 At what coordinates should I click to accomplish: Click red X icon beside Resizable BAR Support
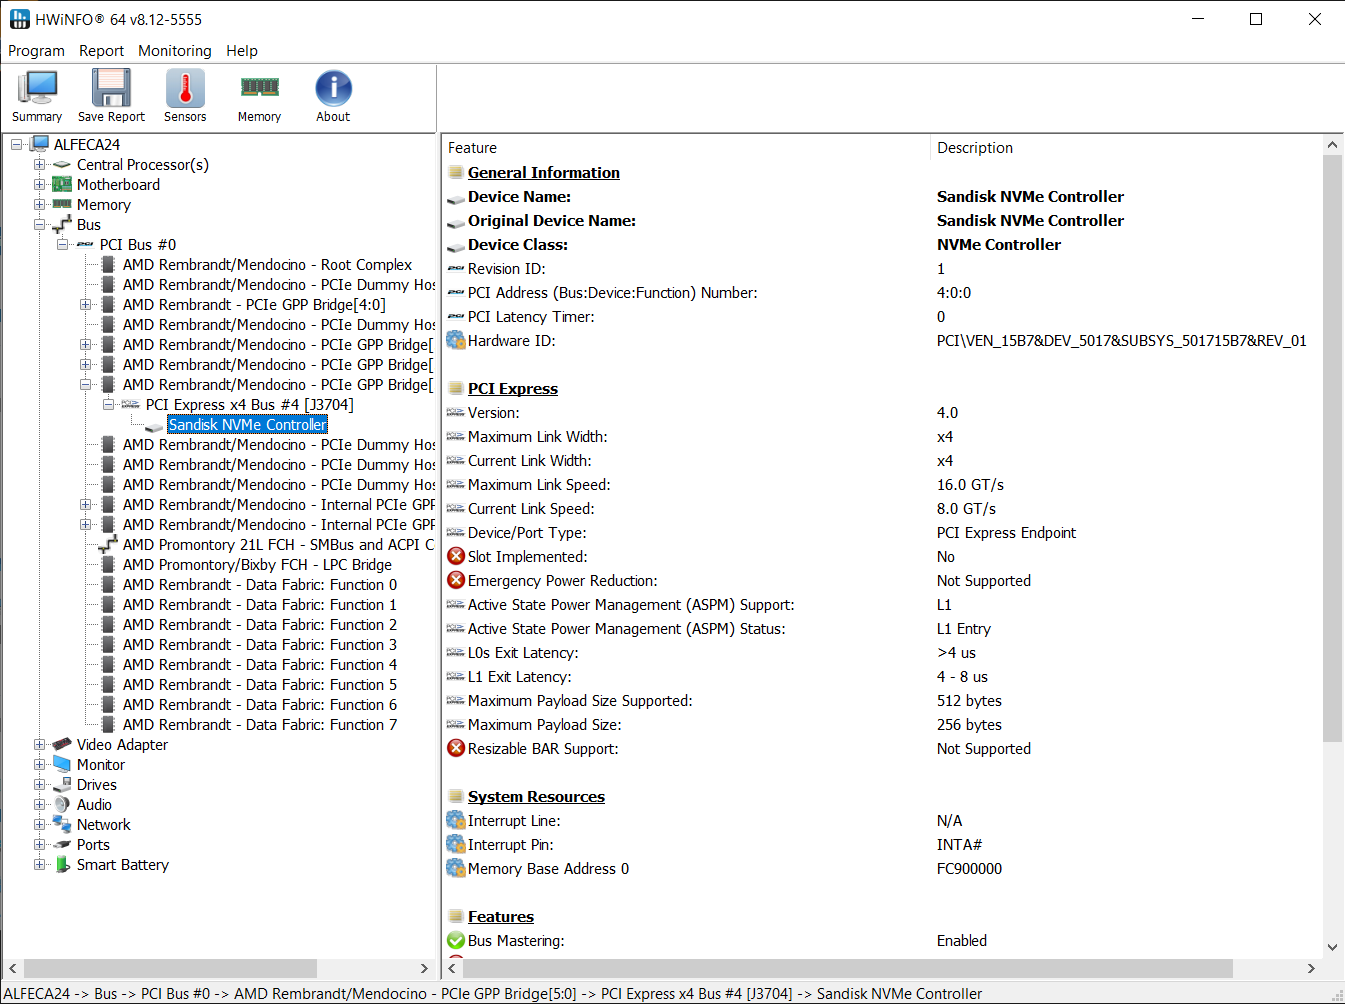(x=456, y=748)
